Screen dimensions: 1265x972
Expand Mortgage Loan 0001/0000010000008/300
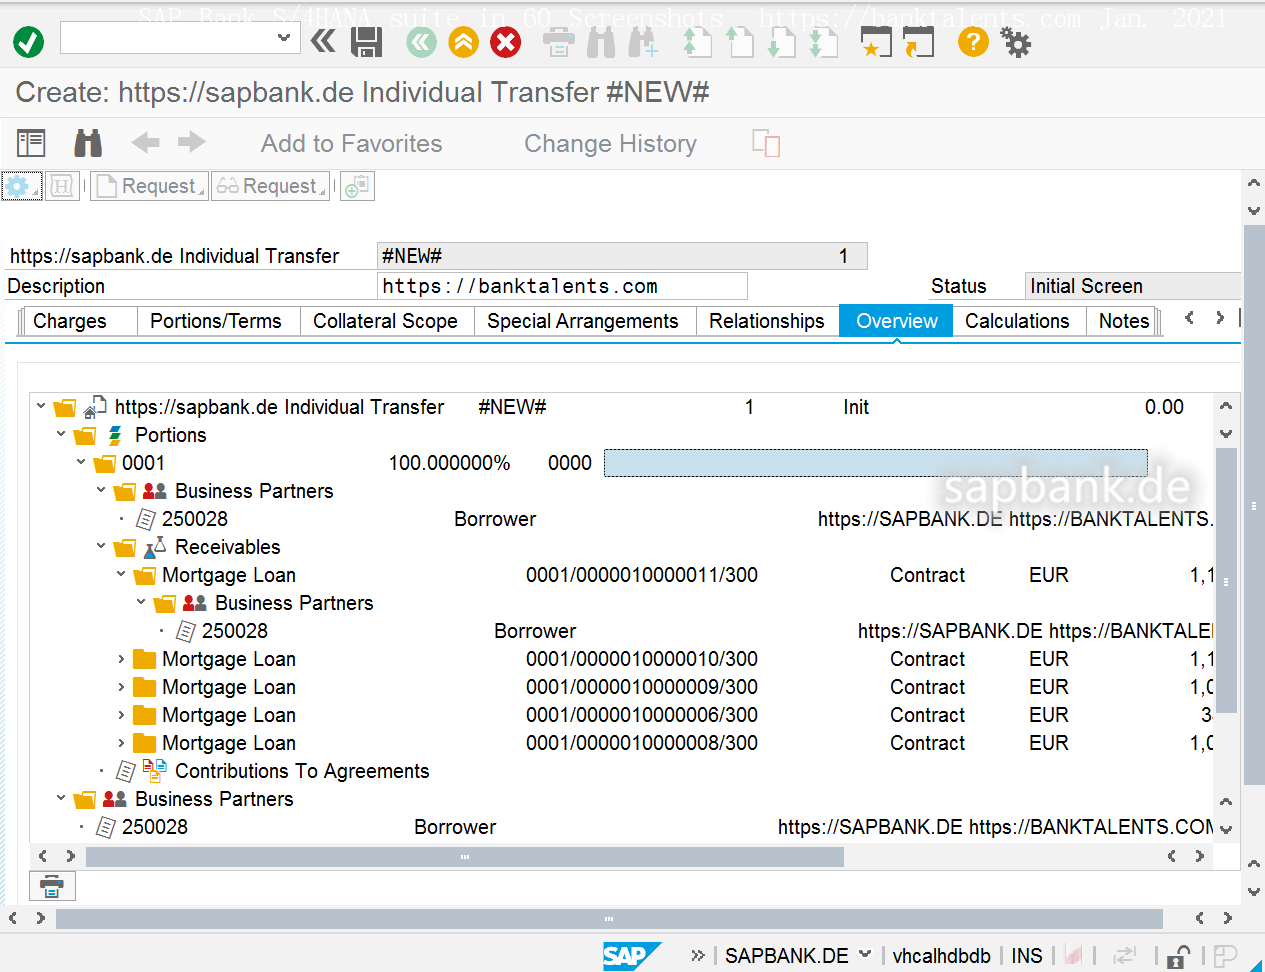[121, 743]
